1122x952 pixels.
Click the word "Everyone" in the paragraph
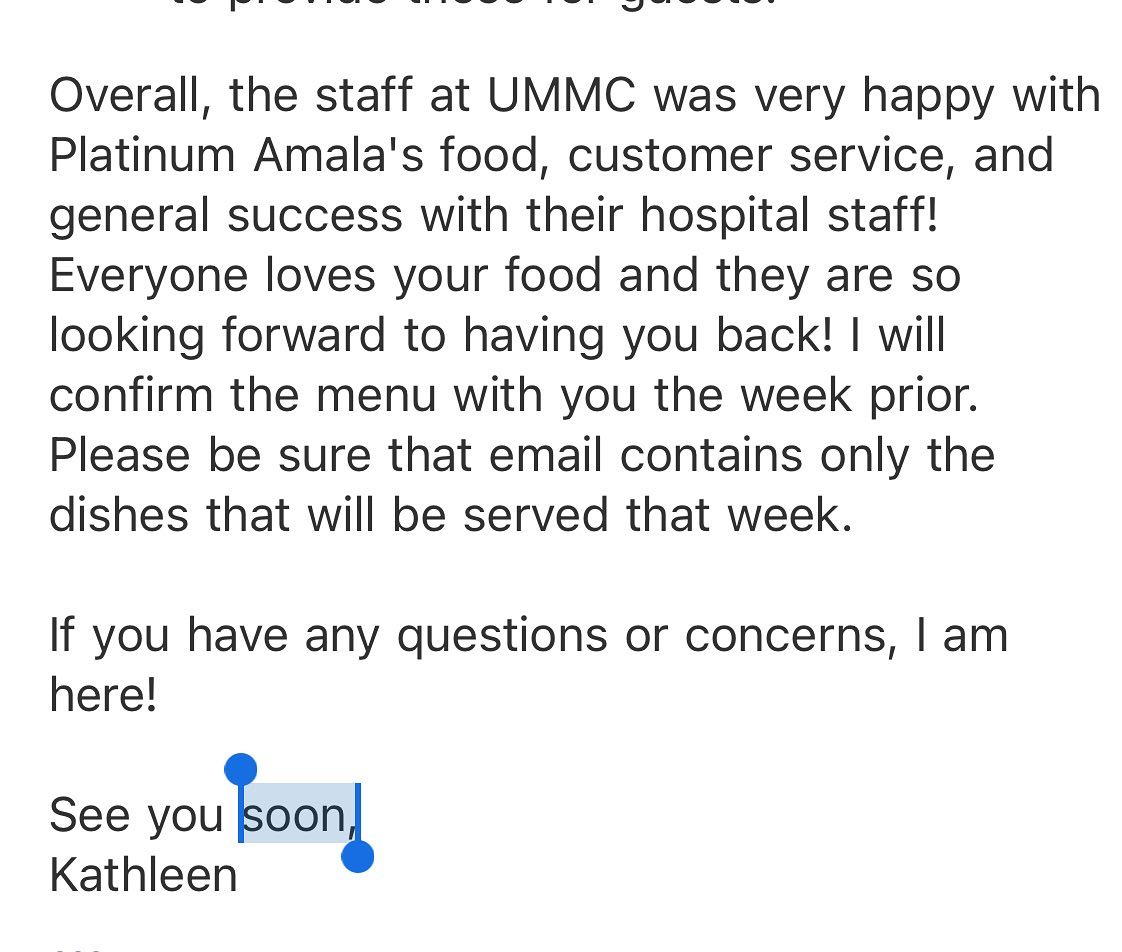[x=149, y=276]
